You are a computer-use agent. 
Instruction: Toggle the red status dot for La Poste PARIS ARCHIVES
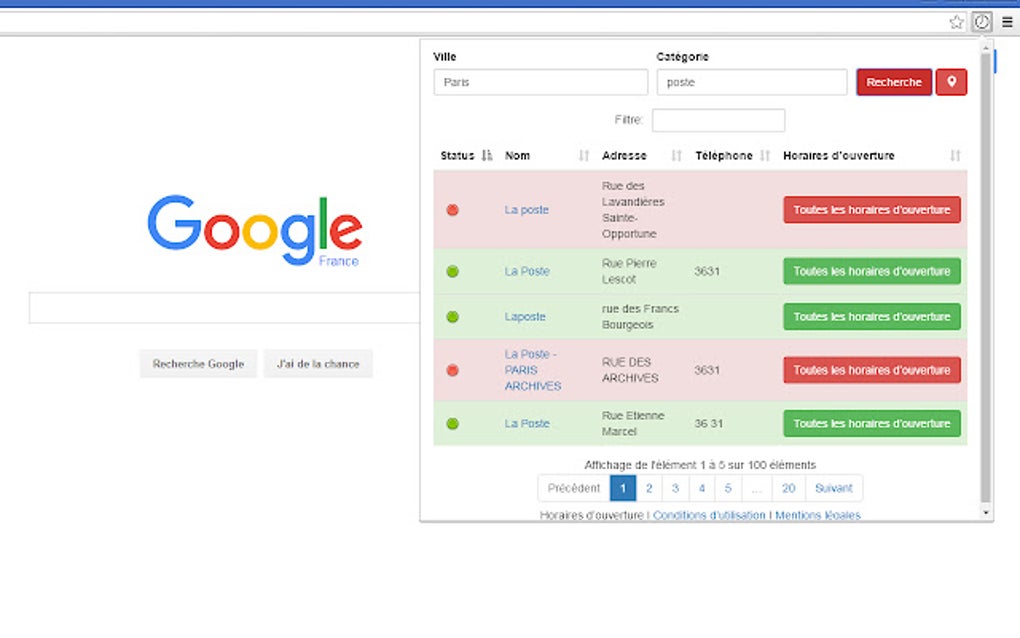pos(452,369)
